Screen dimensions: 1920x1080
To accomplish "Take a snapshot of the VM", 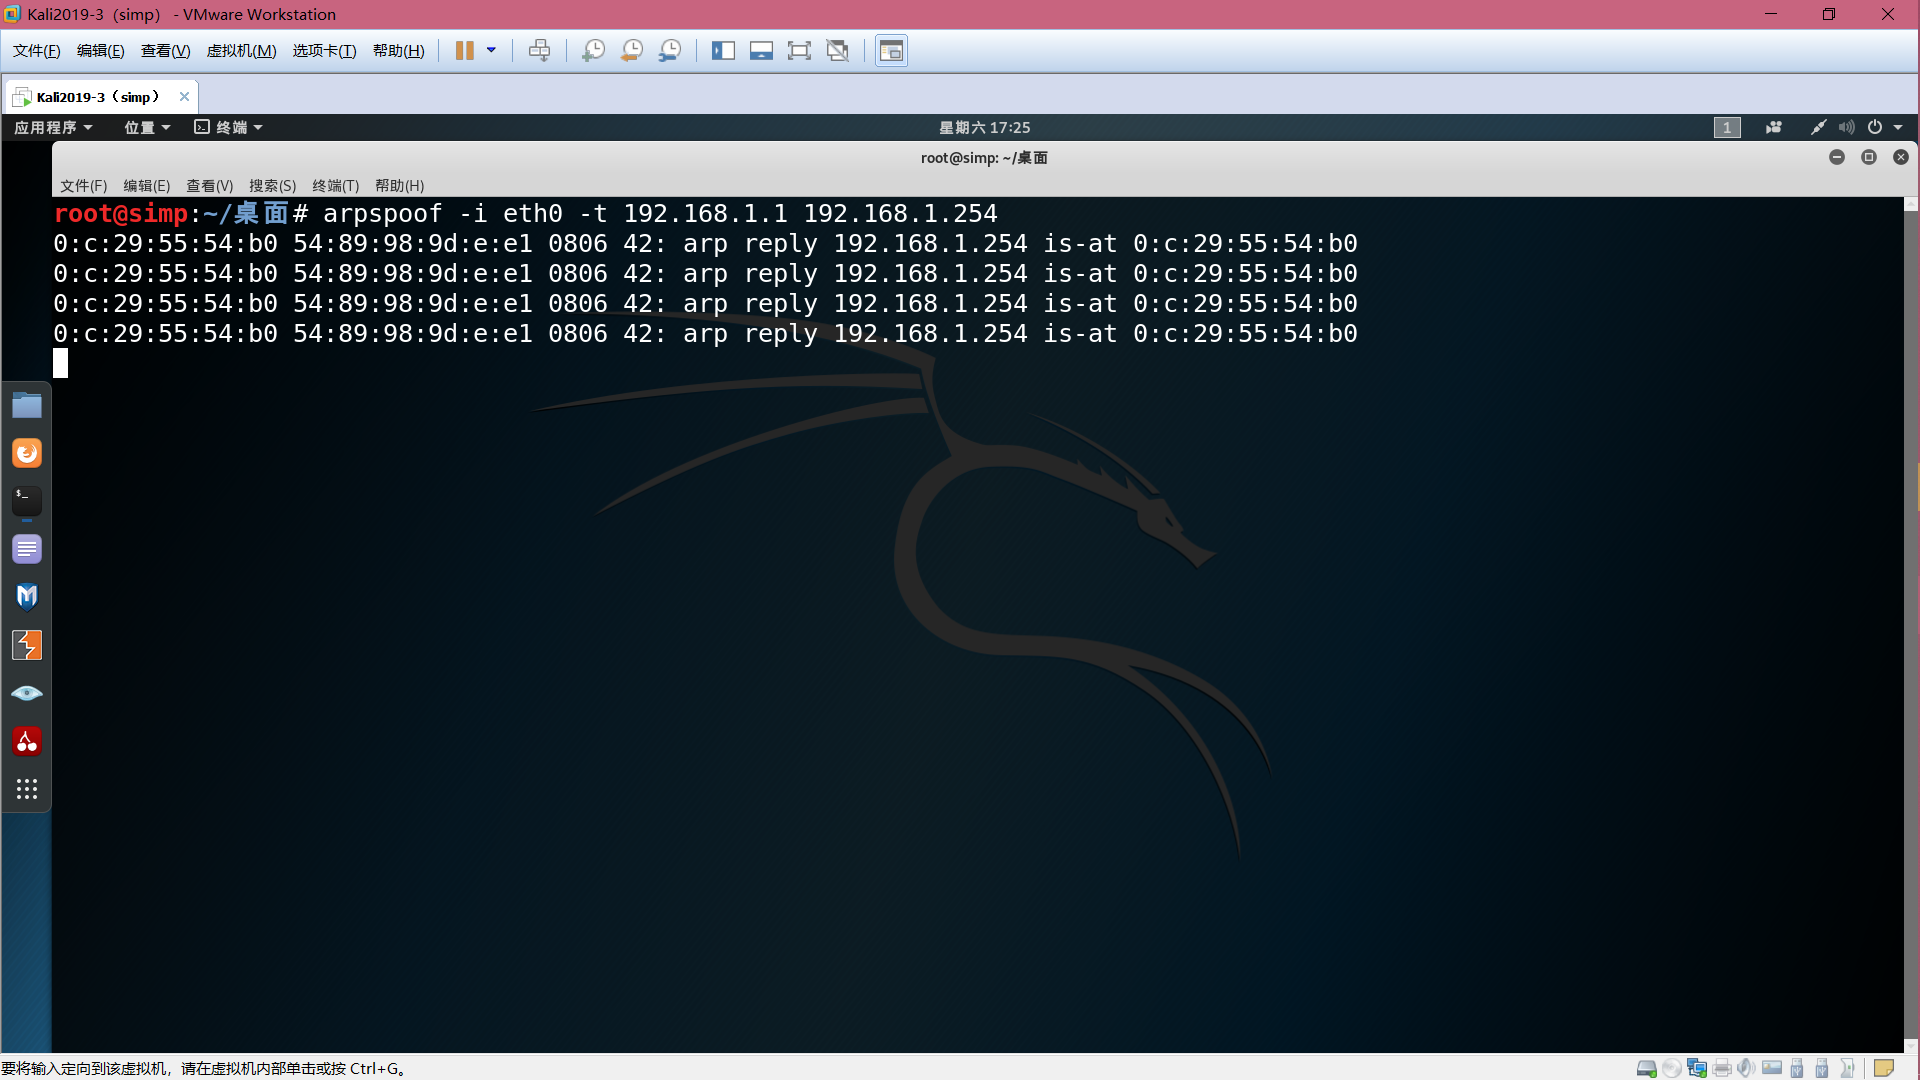I will [x=593, y=51].
